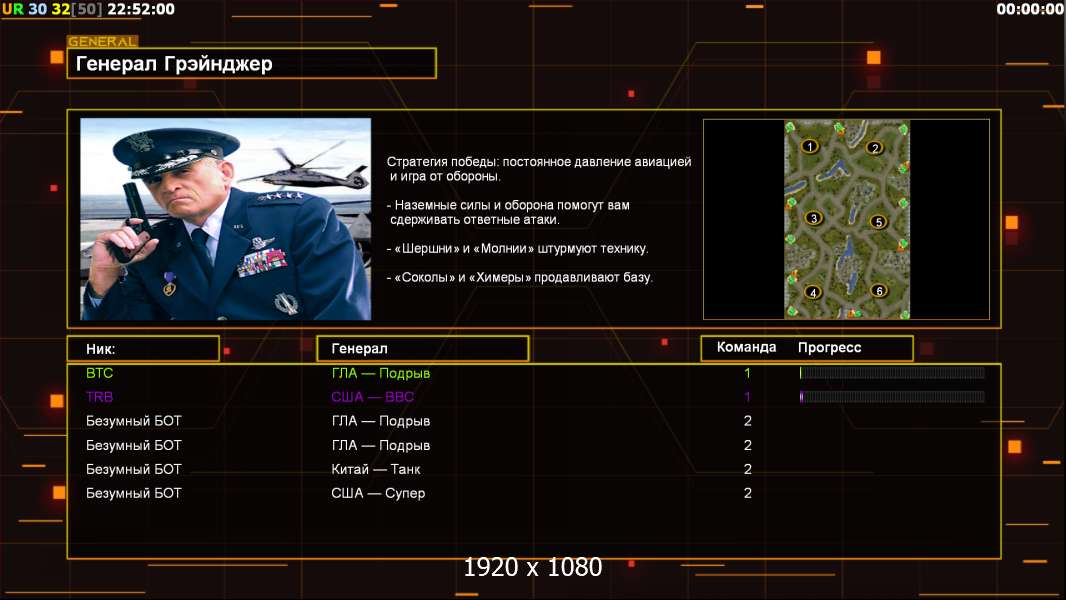This screenshot has height=600, width=1066.
Task: Click the UR indicator in the top-left corner
Action: point(12,9)
